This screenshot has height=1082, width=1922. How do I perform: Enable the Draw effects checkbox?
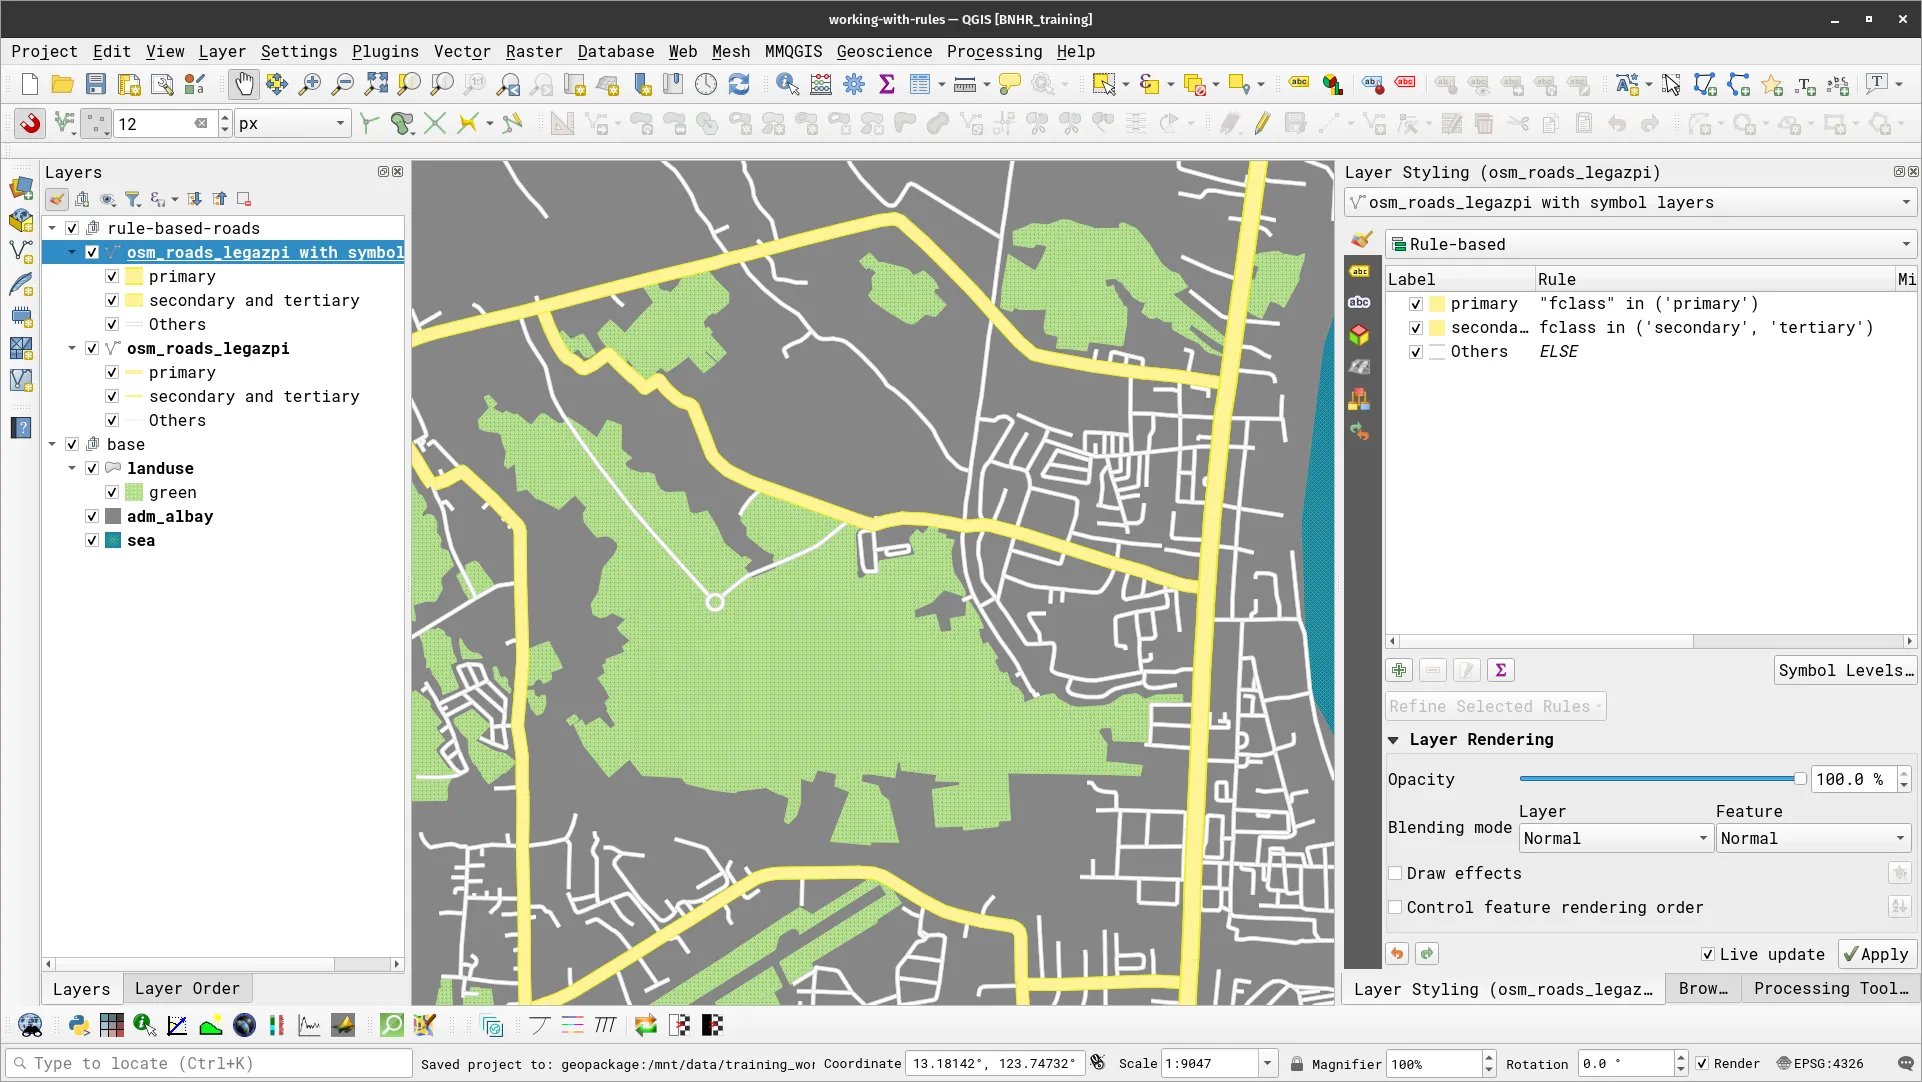tap(1395, 874)
